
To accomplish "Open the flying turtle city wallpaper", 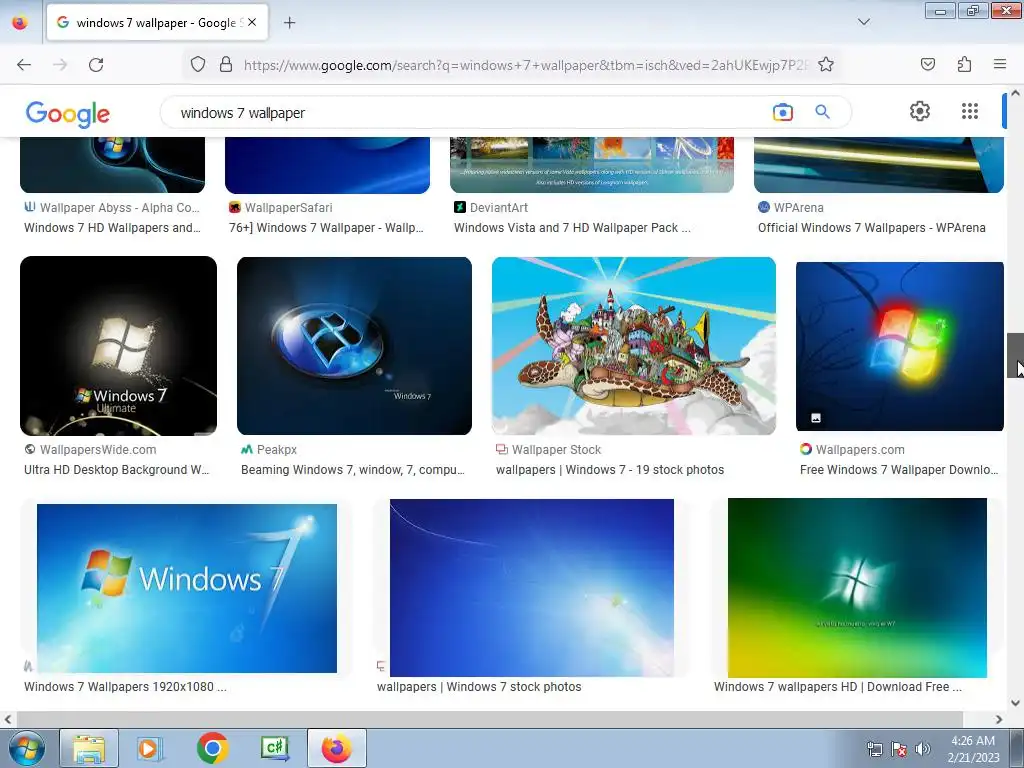I will pos(633,345).
